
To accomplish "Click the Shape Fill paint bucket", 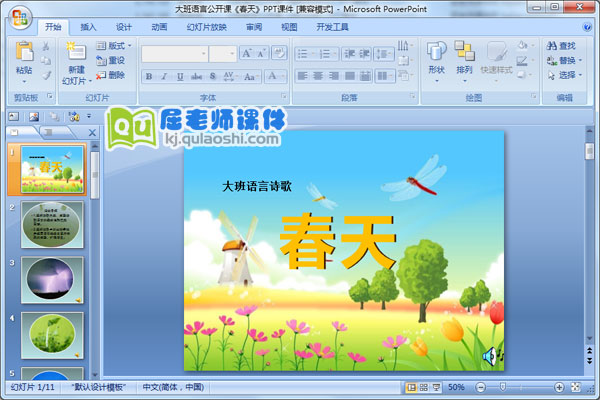I will [x=524, y=46].
